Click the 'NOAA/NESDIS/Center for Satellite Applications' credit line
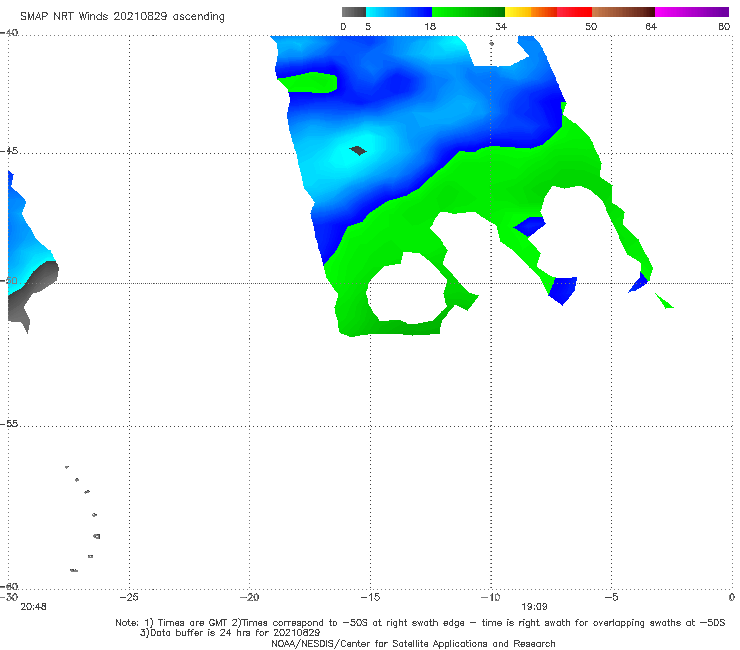 (x=413, y=643)
